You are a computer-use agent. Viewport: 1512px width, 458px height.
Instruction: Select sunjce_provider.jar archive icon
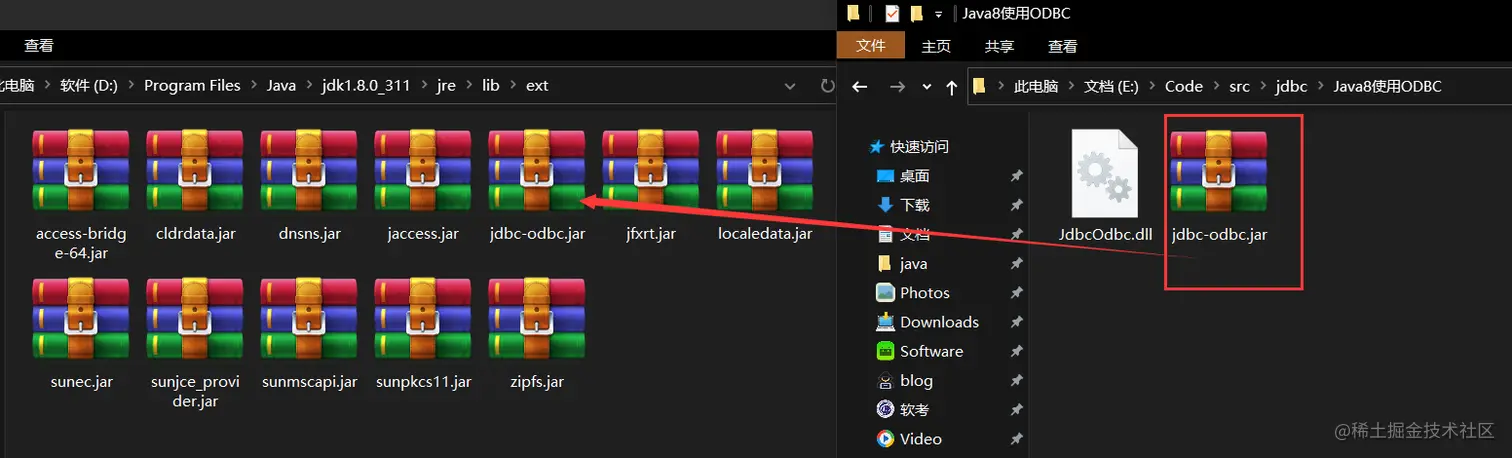tap(194, 318)
